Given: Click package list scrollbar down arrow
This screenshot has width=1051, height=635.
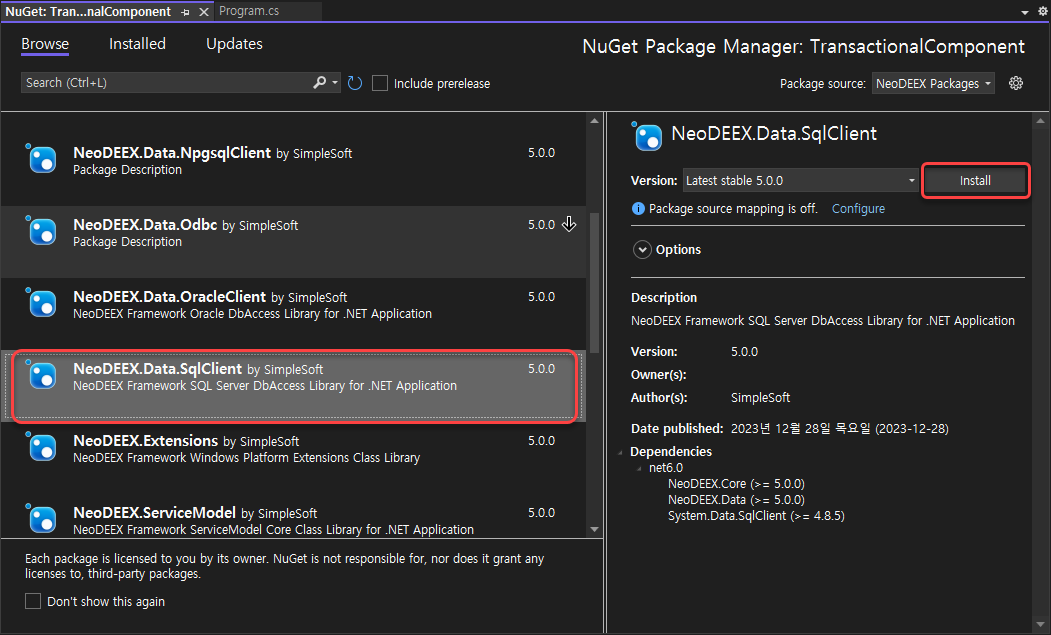Looking at the screenshot, I should click(x=595, y=529).
